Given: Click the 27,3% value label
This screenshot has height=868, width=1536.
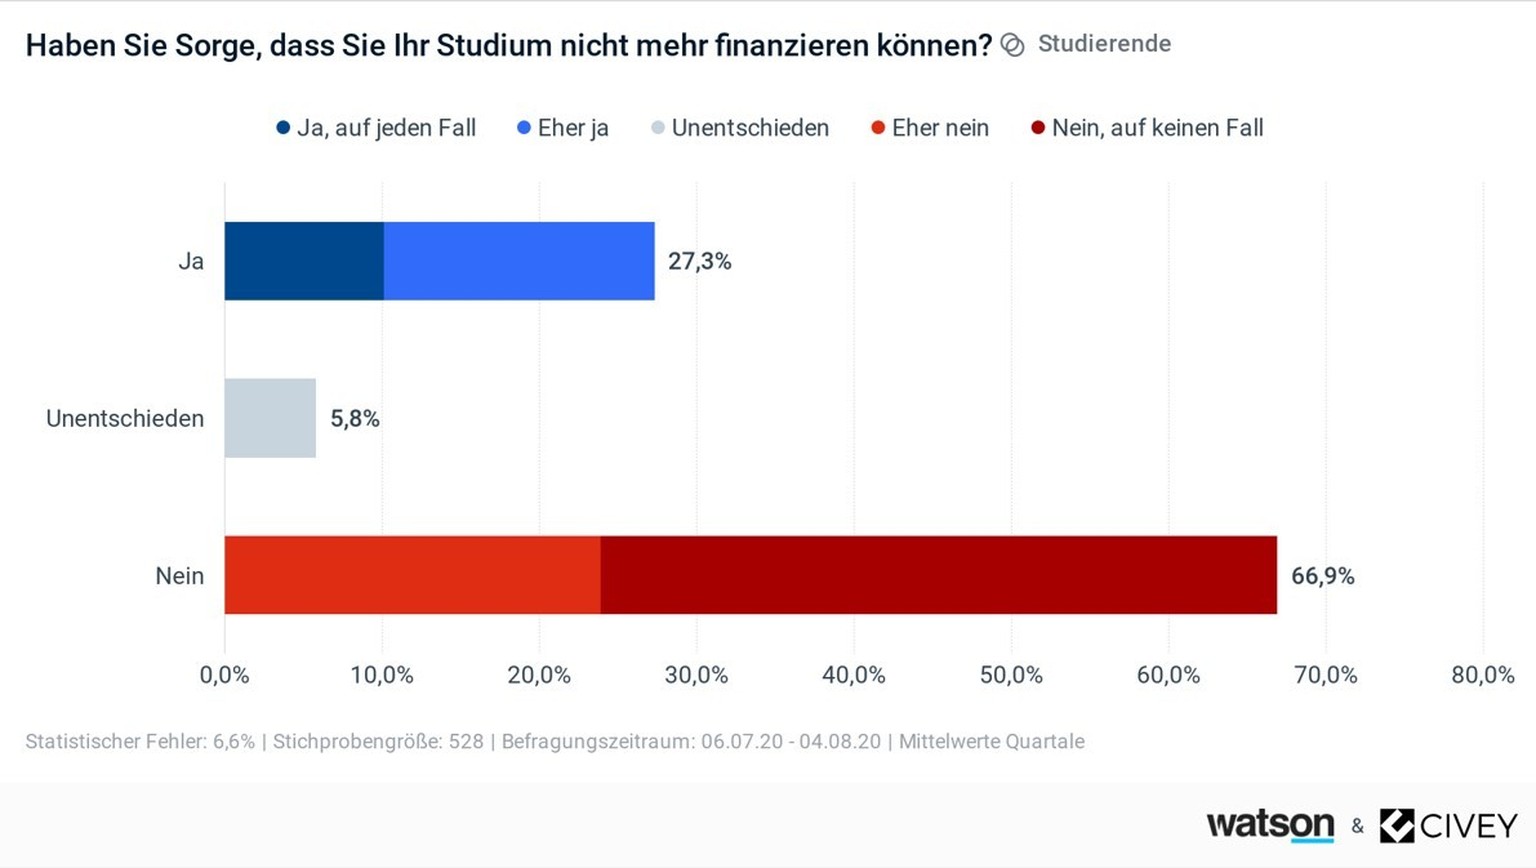Looking at the screenshot, I should pos(700,262).
